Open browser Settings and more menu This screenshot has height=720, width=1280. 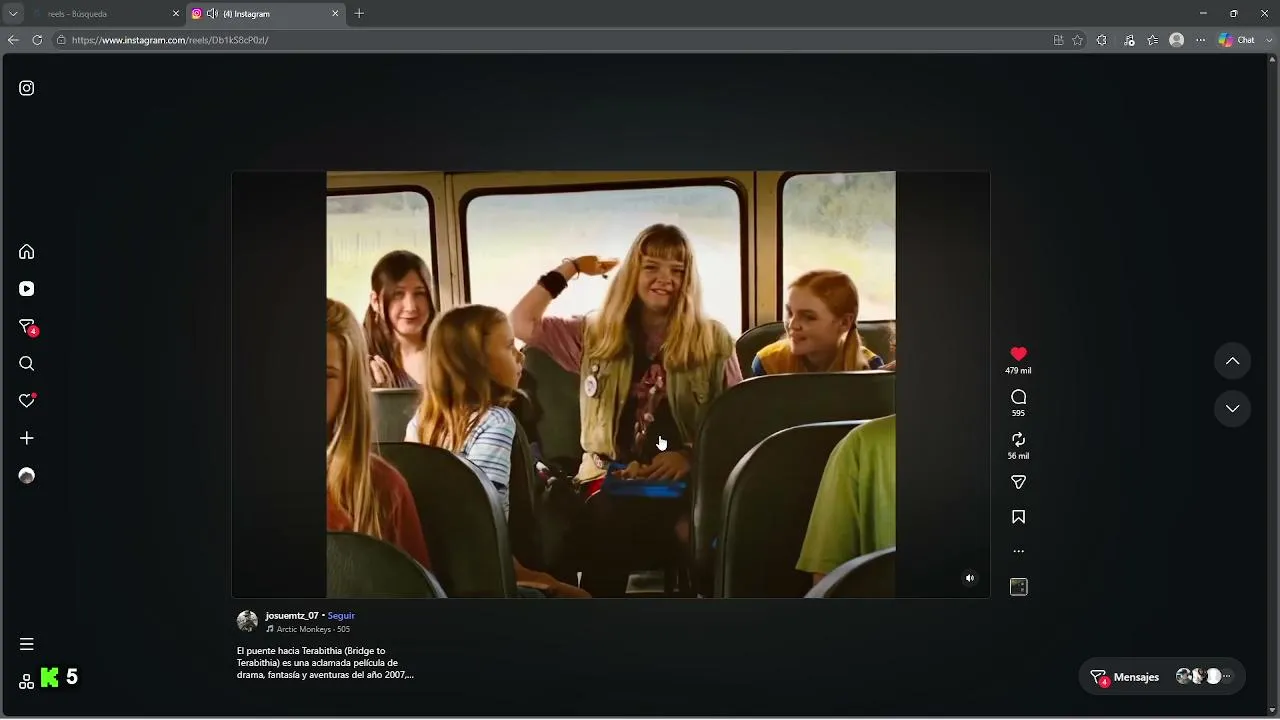pos(1200,40)
